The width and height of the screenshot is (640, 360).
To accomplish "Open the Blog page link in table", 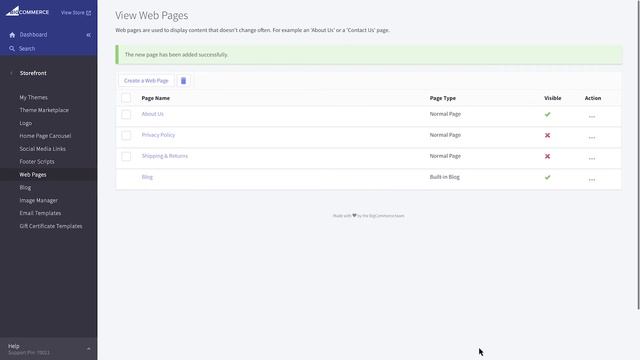I will 147,177.
